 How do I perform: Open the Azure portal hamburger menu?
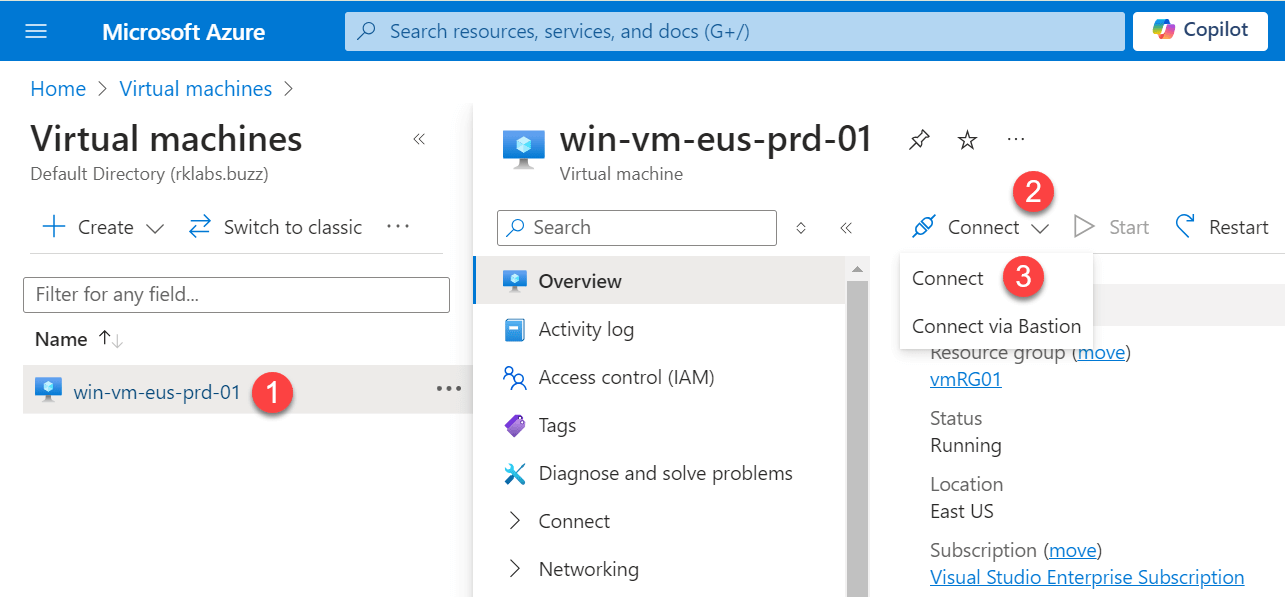(36, 31)
